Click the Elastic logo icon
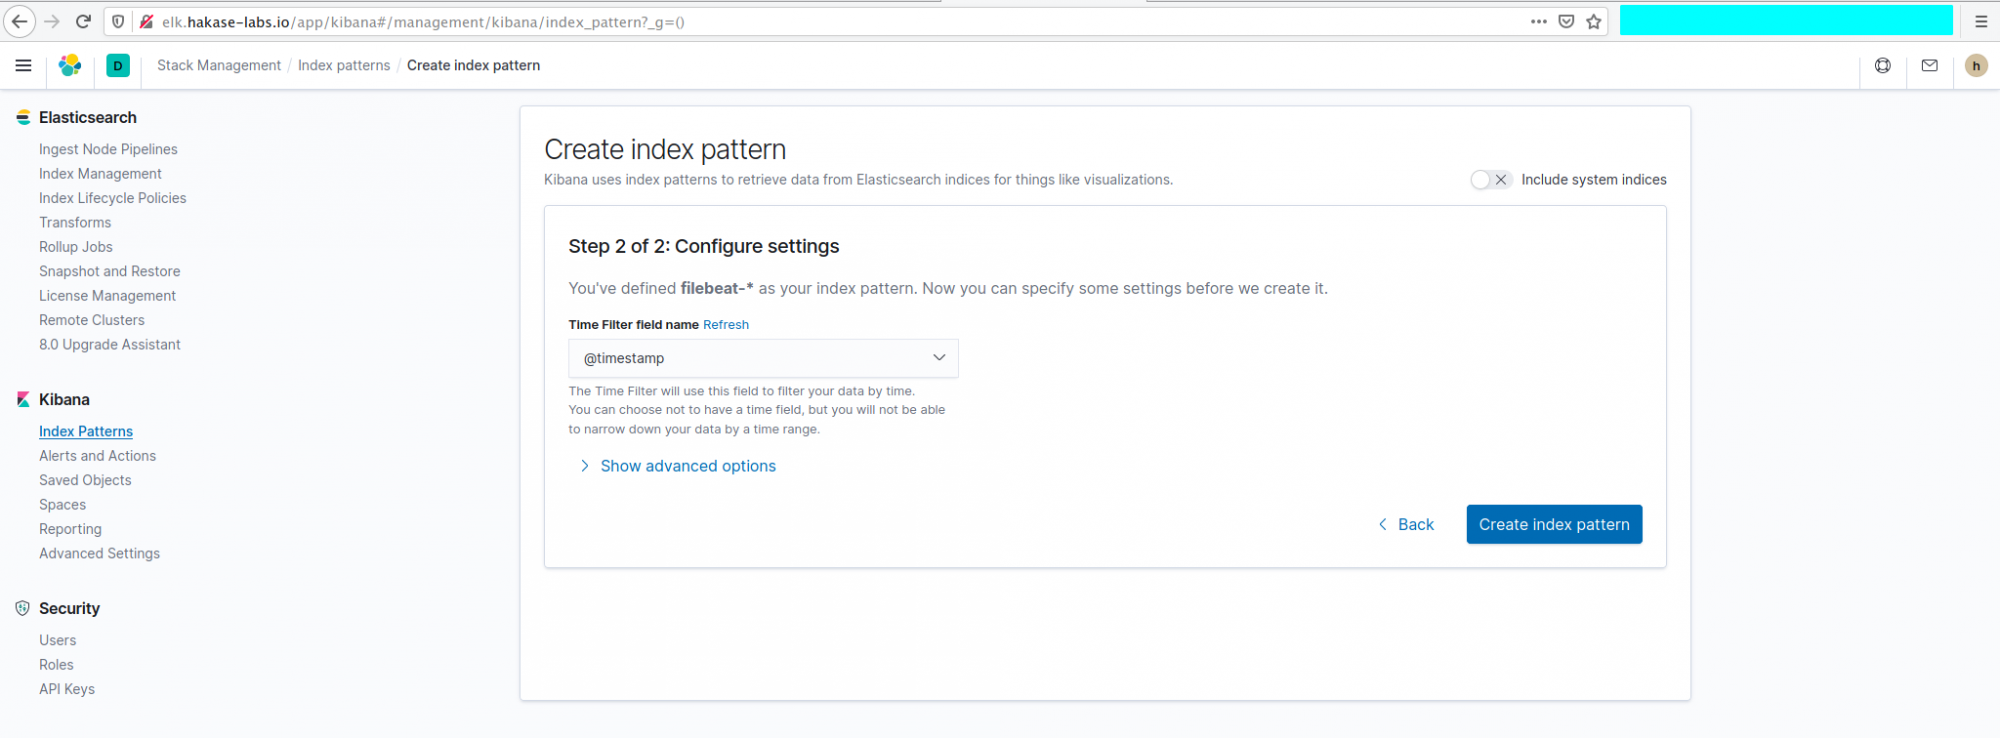The height and width of the screenshot is (738, 2000). point(70,65)
